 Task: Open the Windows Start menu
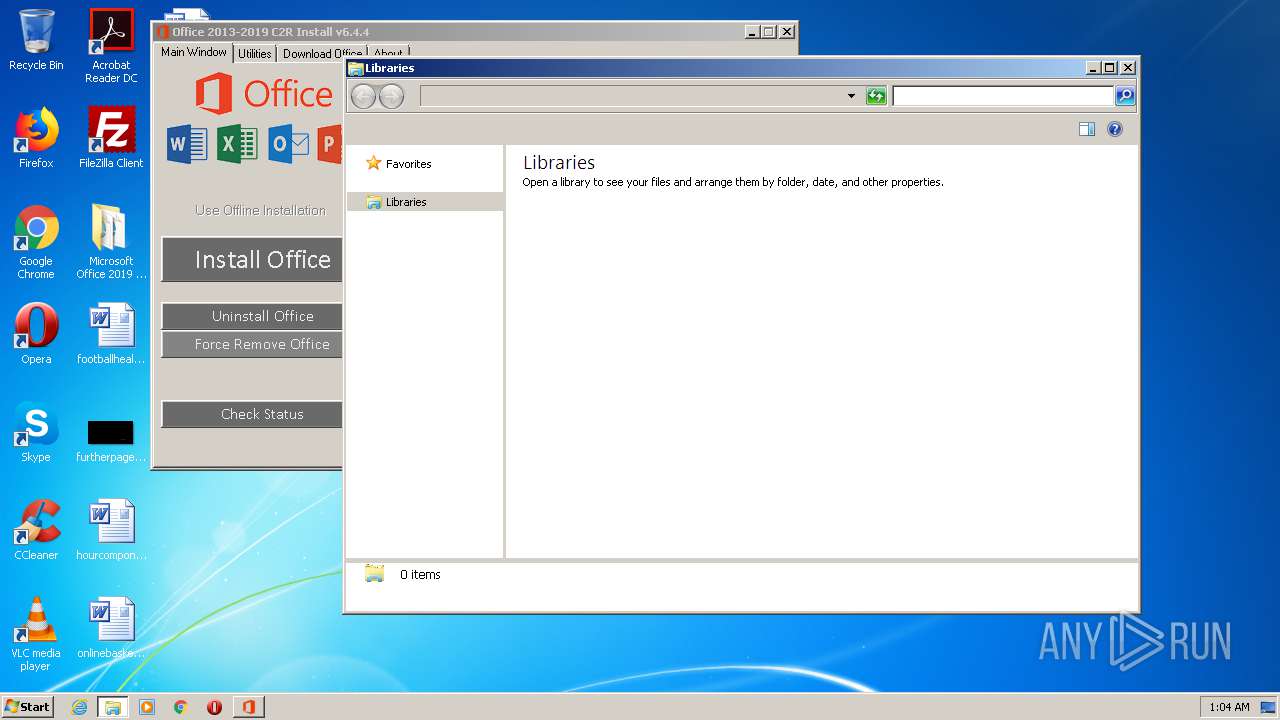[x=27, y=707]
